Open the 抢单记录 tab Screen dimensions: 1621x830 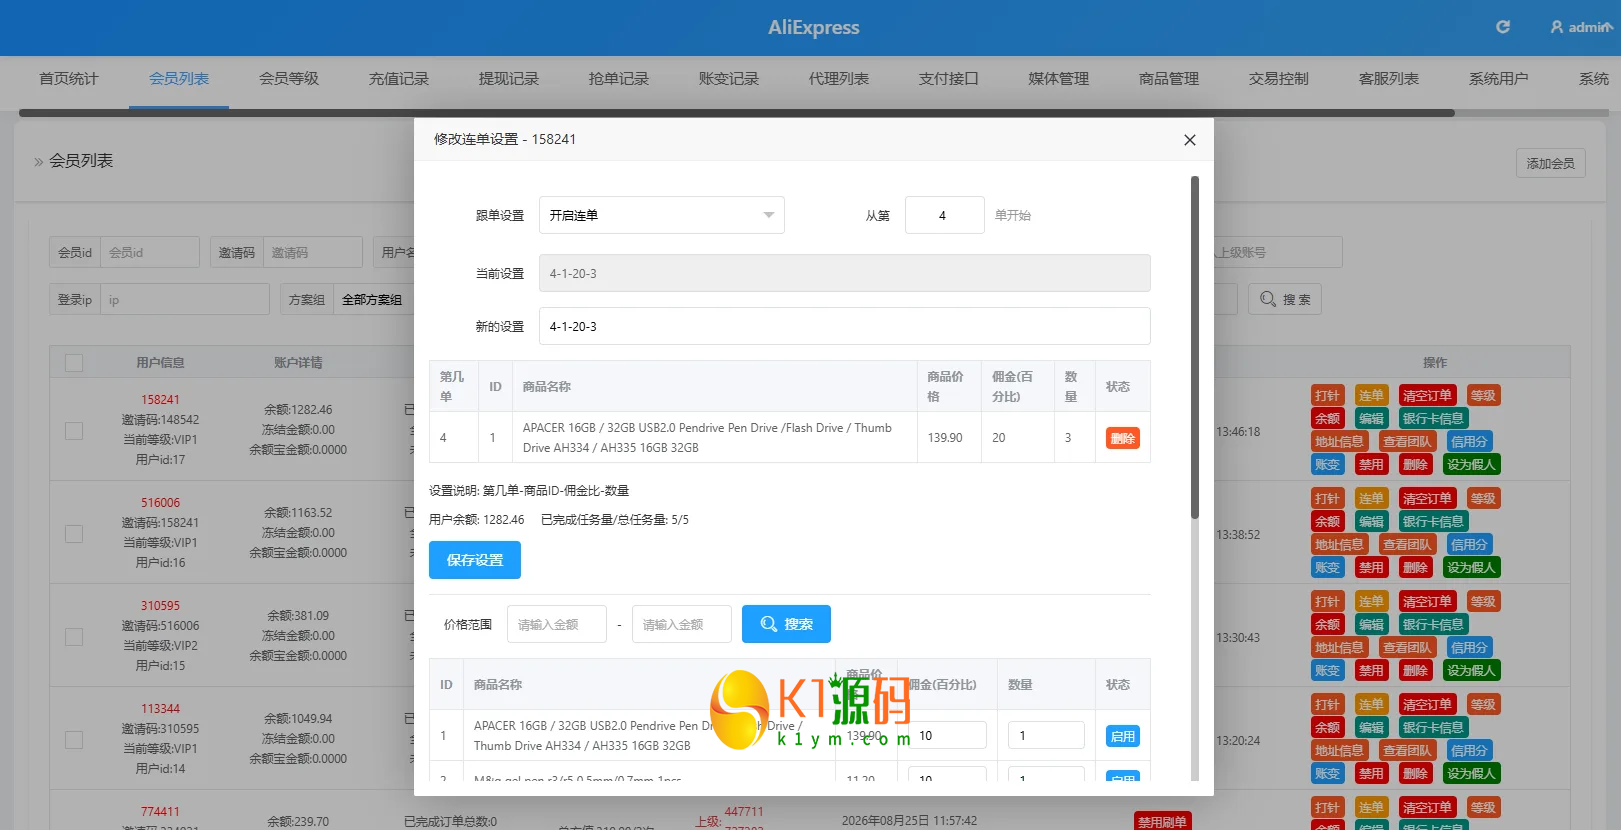click(x=619, y=79)
